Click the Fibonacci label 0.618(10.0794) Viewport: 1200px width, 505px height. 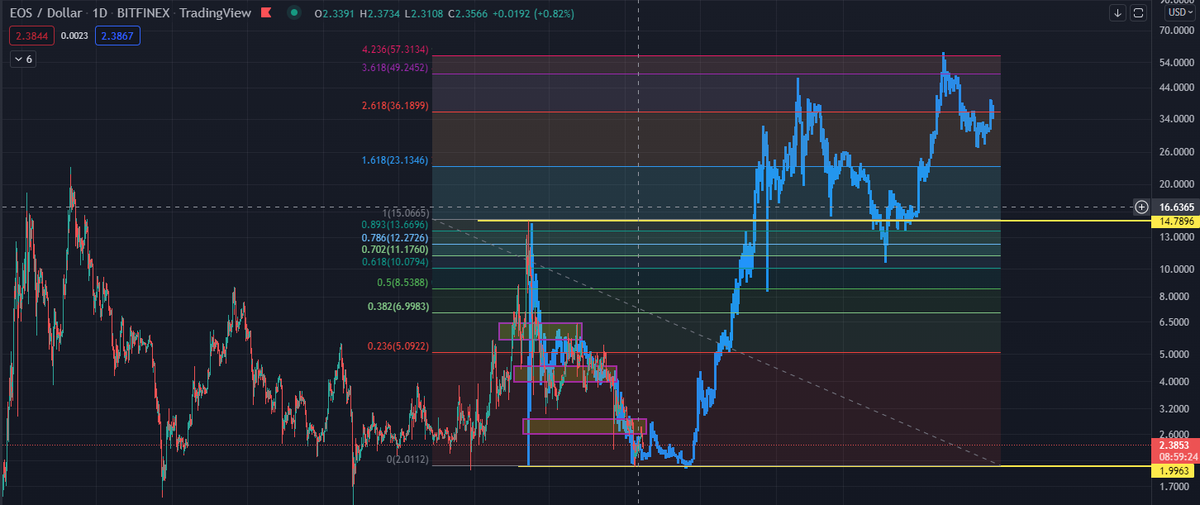[x=395, y=261]
